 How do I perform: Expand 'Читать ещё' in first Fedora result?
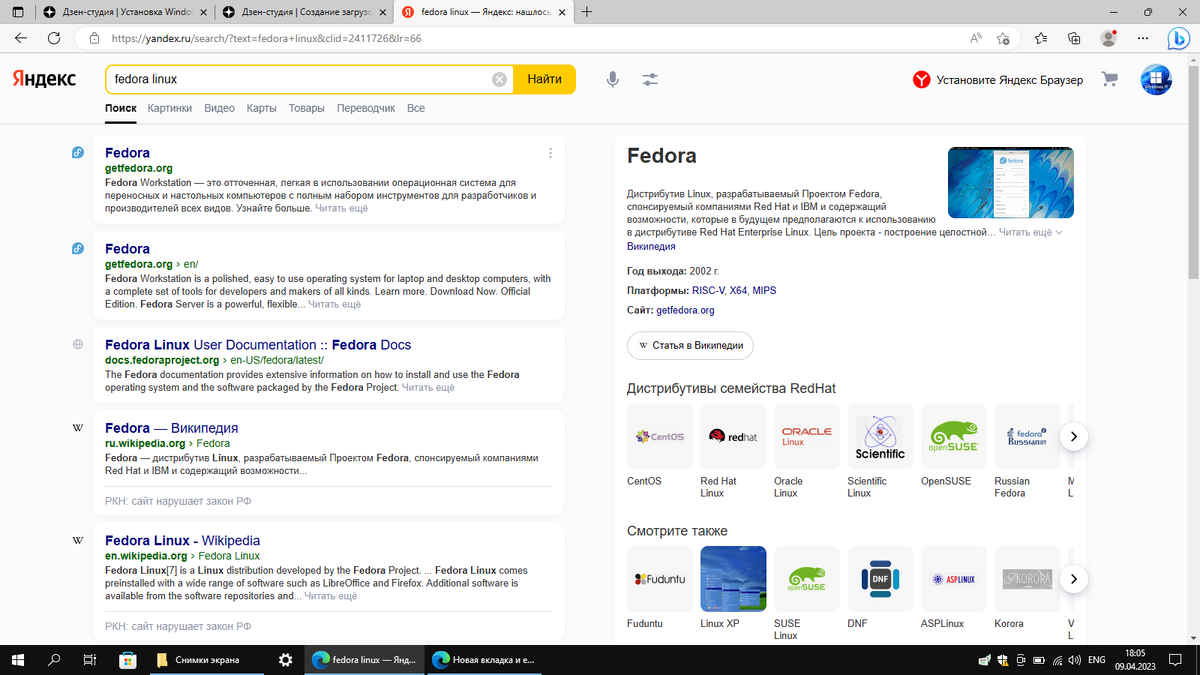click(x=341, y=208)
